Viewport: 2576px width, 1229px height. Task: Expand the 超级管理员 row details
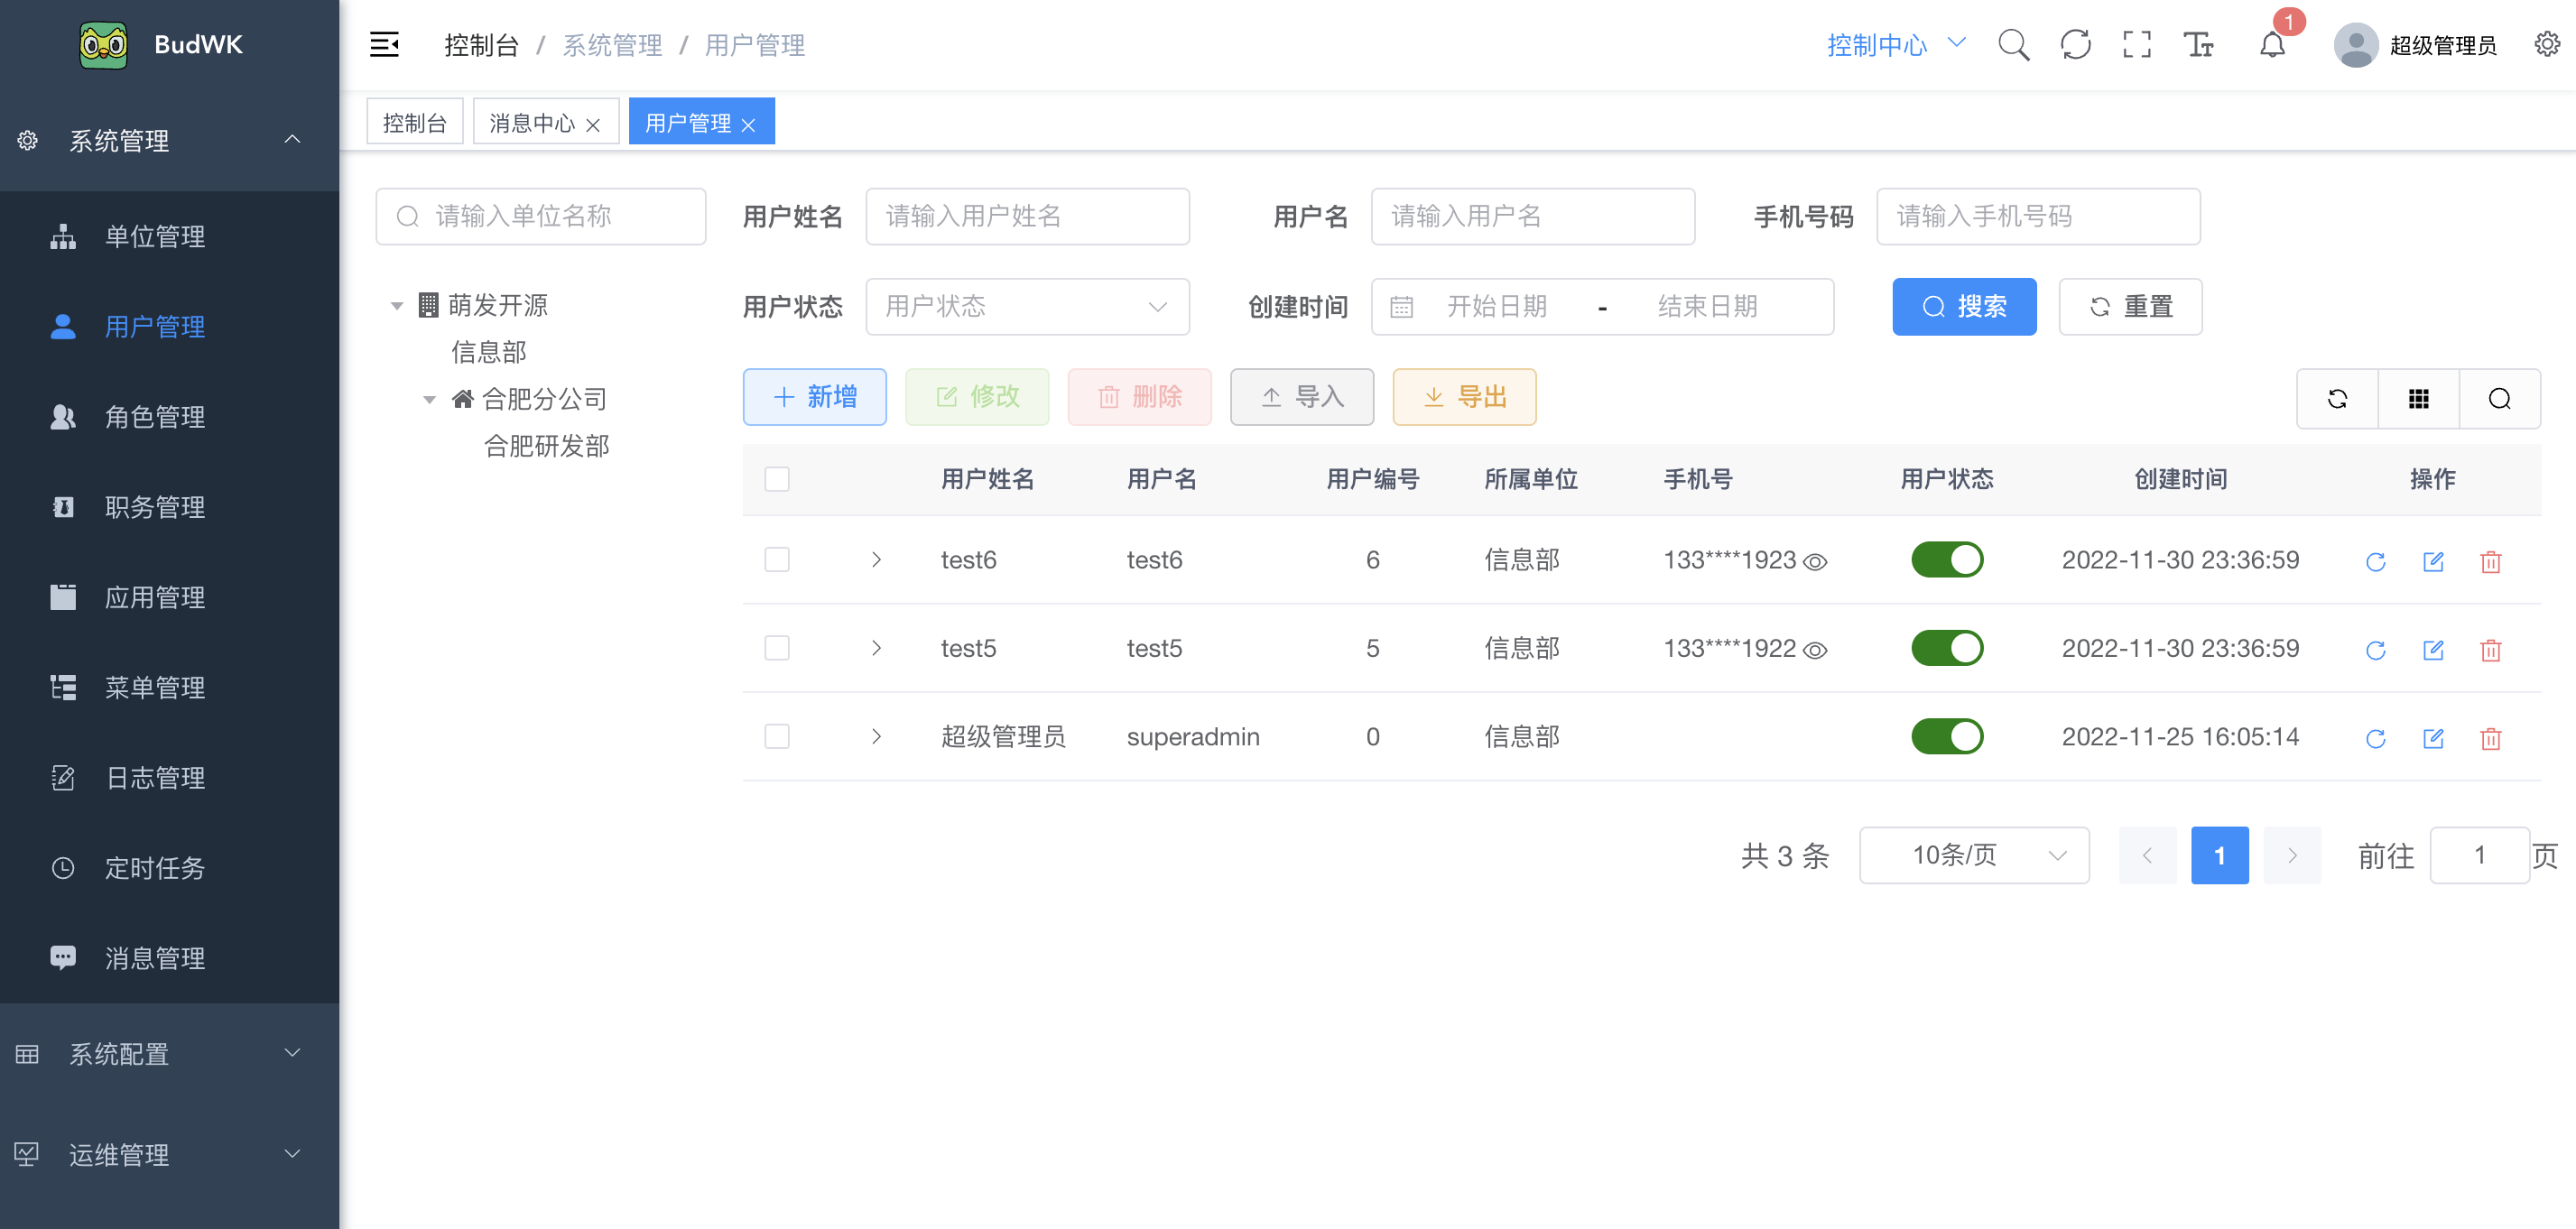[x=876, y=736]
